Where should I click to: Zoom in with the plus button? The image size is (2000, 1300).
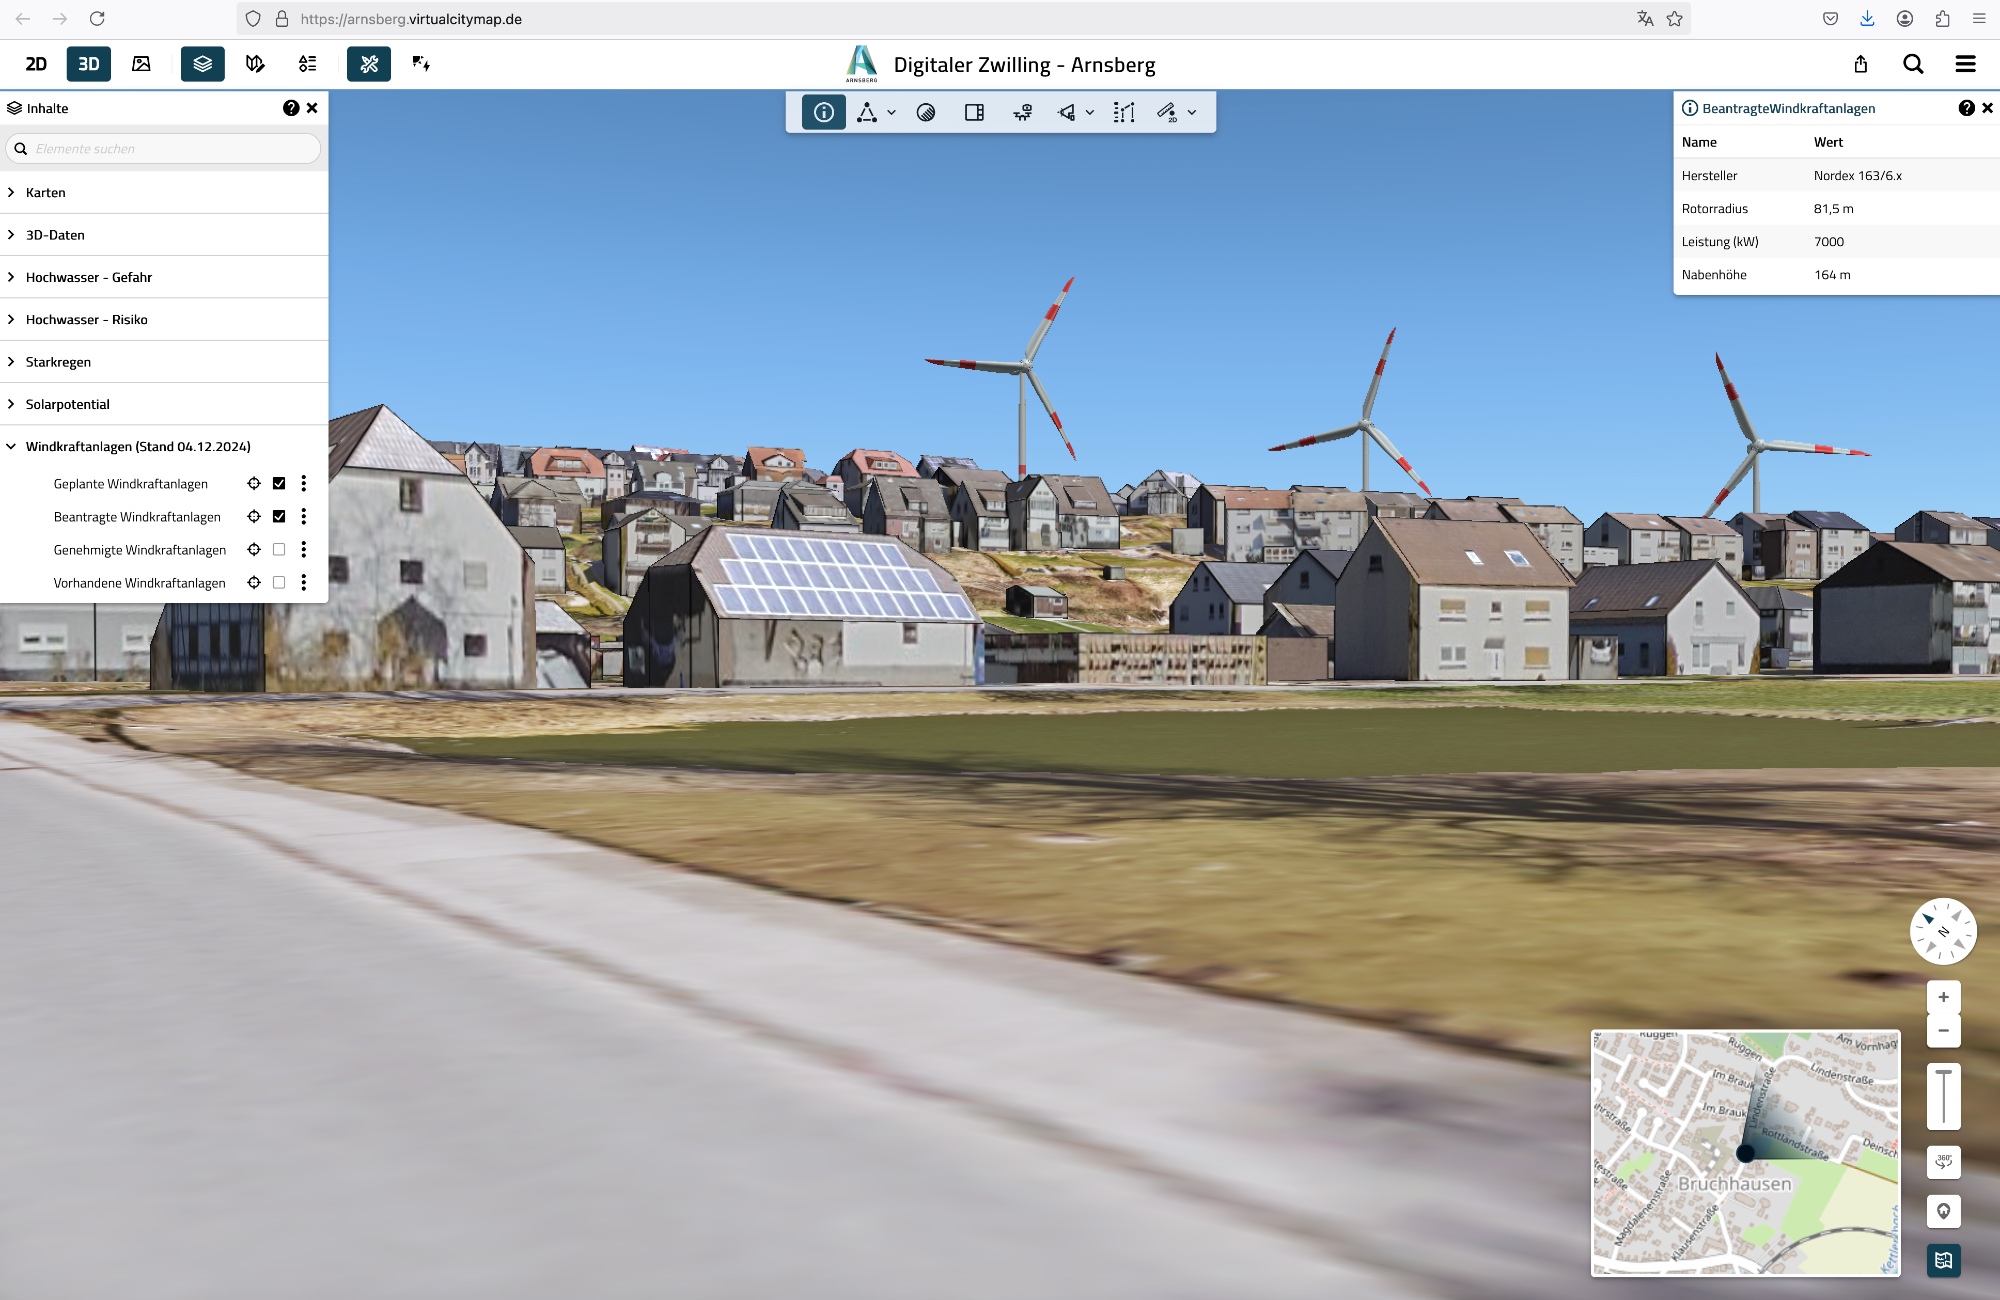coord(1943,997)
